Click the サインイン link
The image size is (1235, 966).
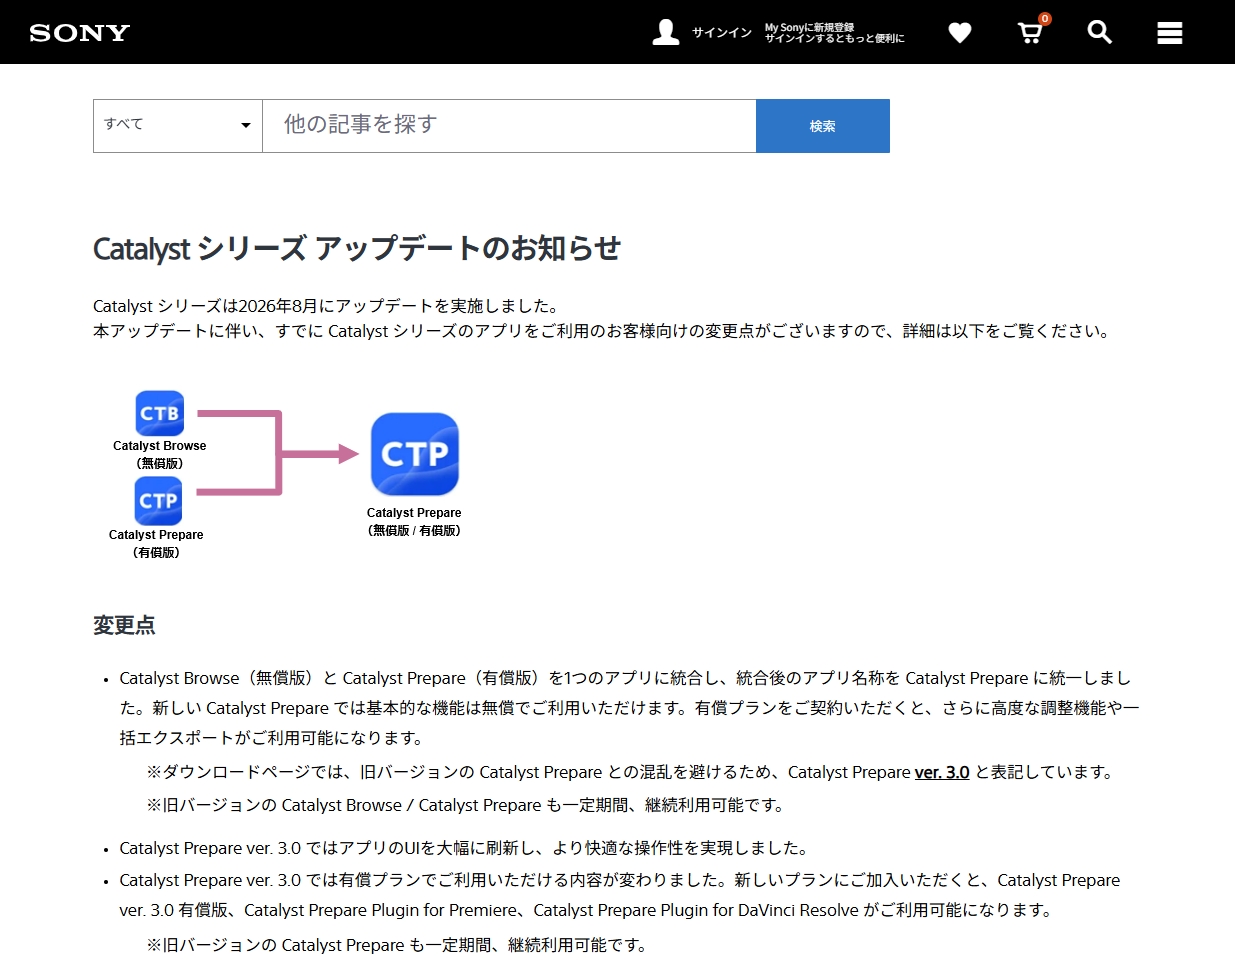722,33
